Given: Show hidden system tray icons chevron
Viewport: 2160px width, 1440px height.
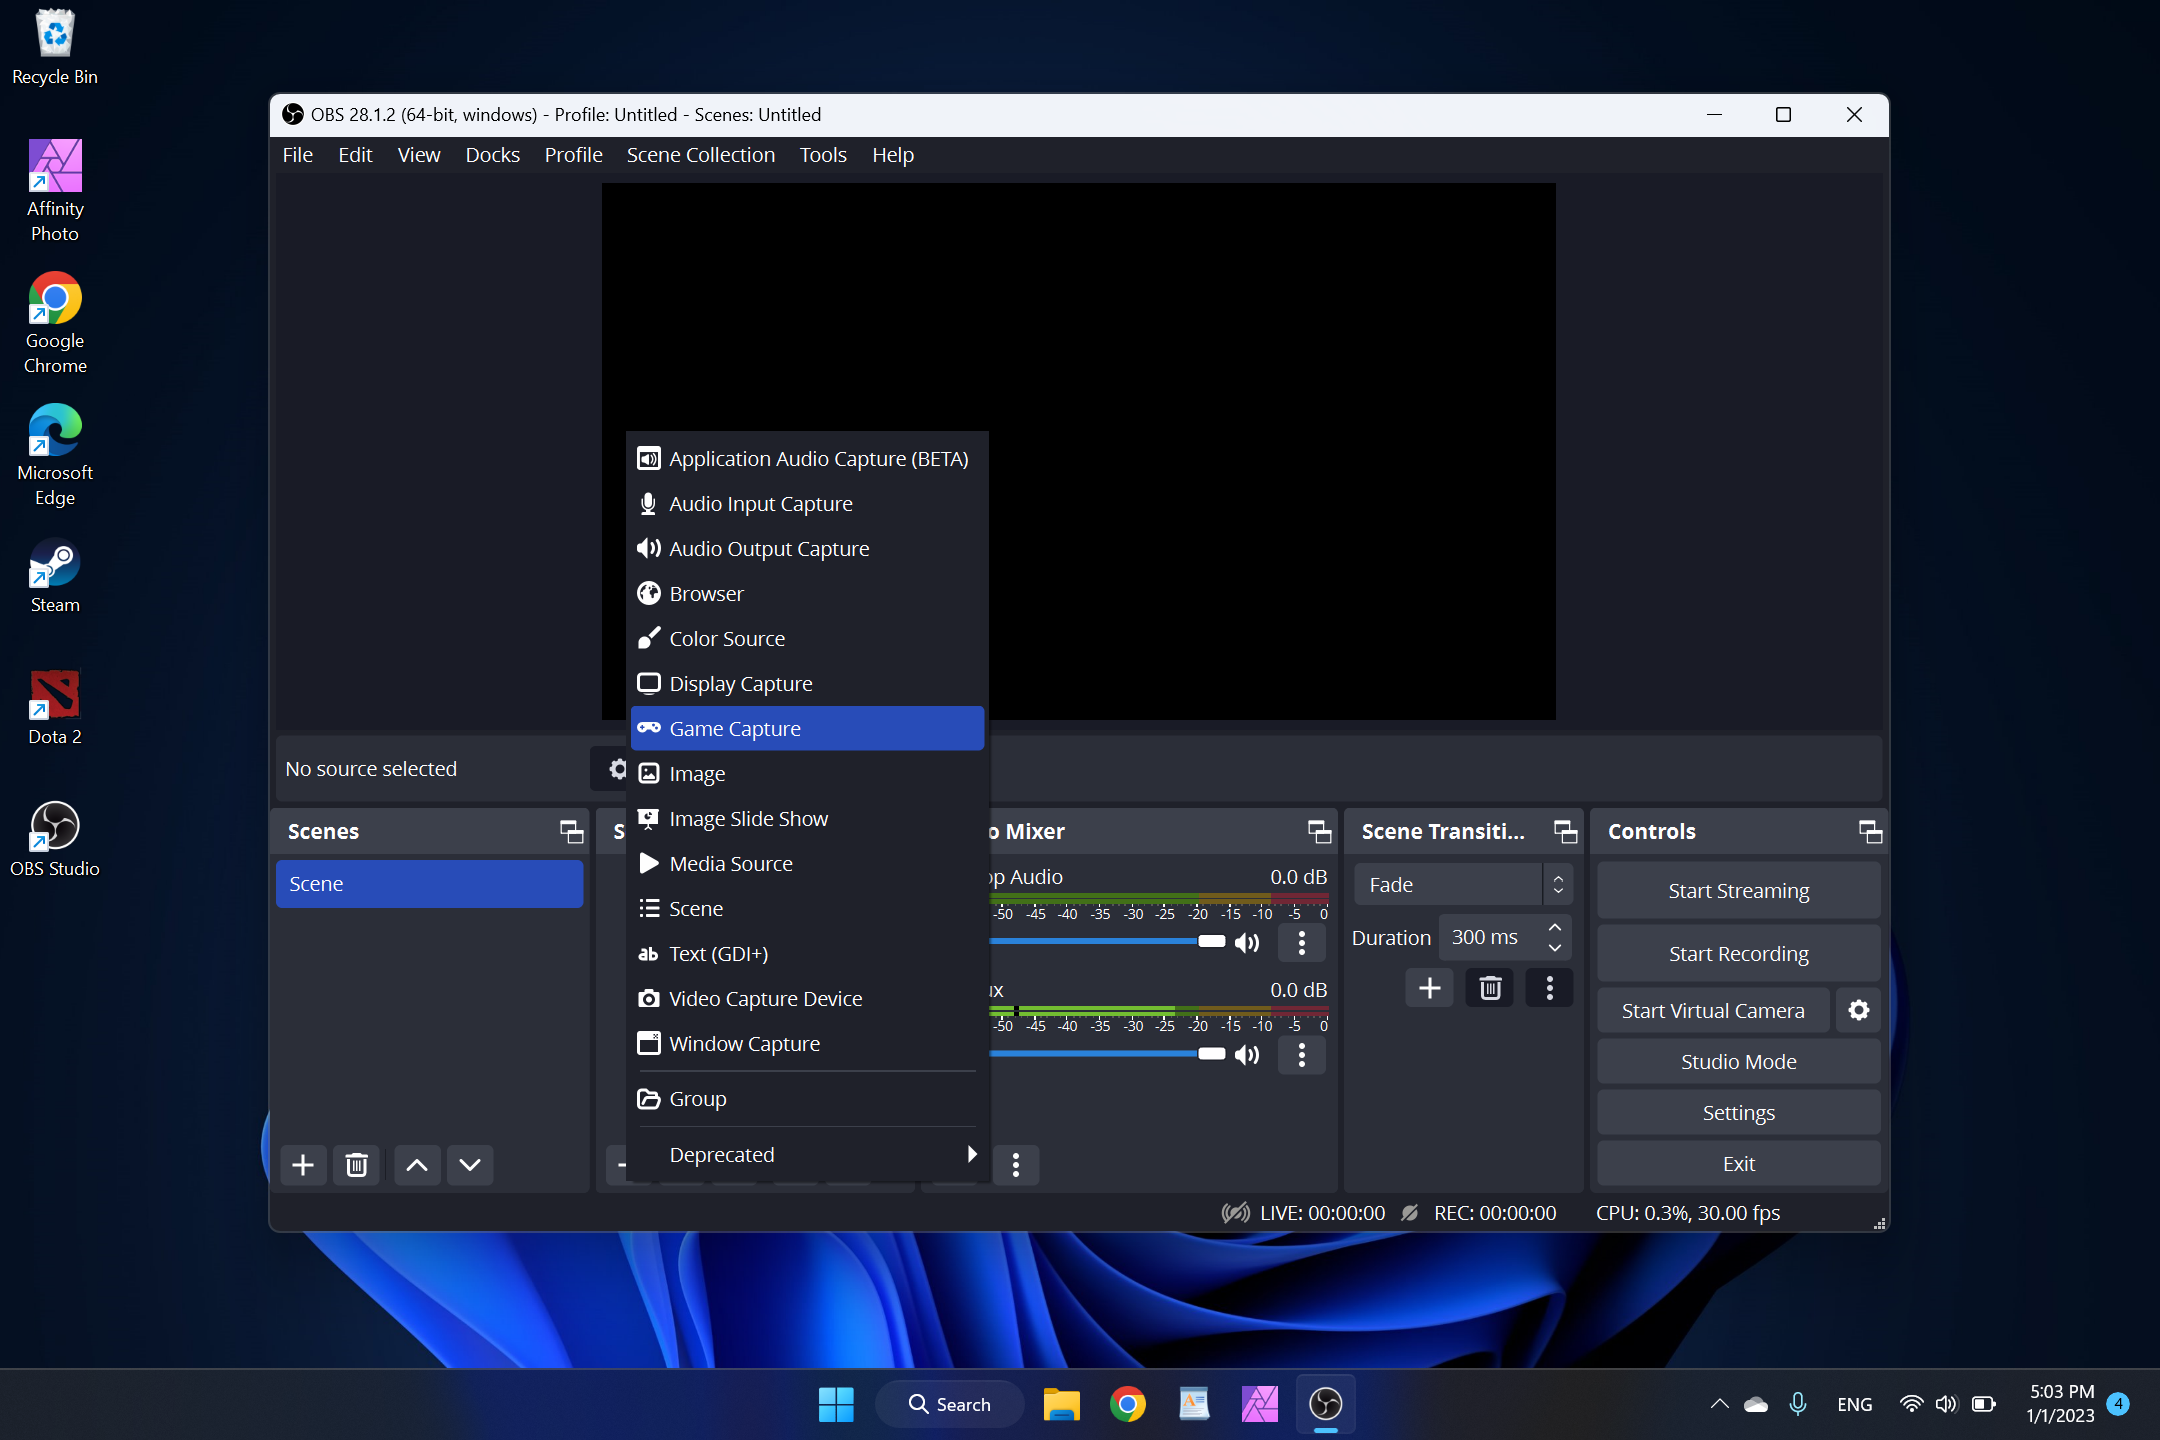Looking at the screenshot, I should 1719,1404.
